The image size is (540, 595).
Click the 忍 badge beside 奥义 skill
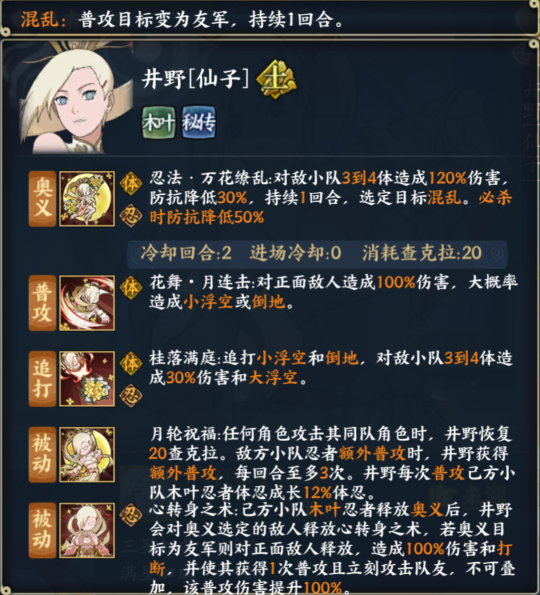click(x=131, y=216)
